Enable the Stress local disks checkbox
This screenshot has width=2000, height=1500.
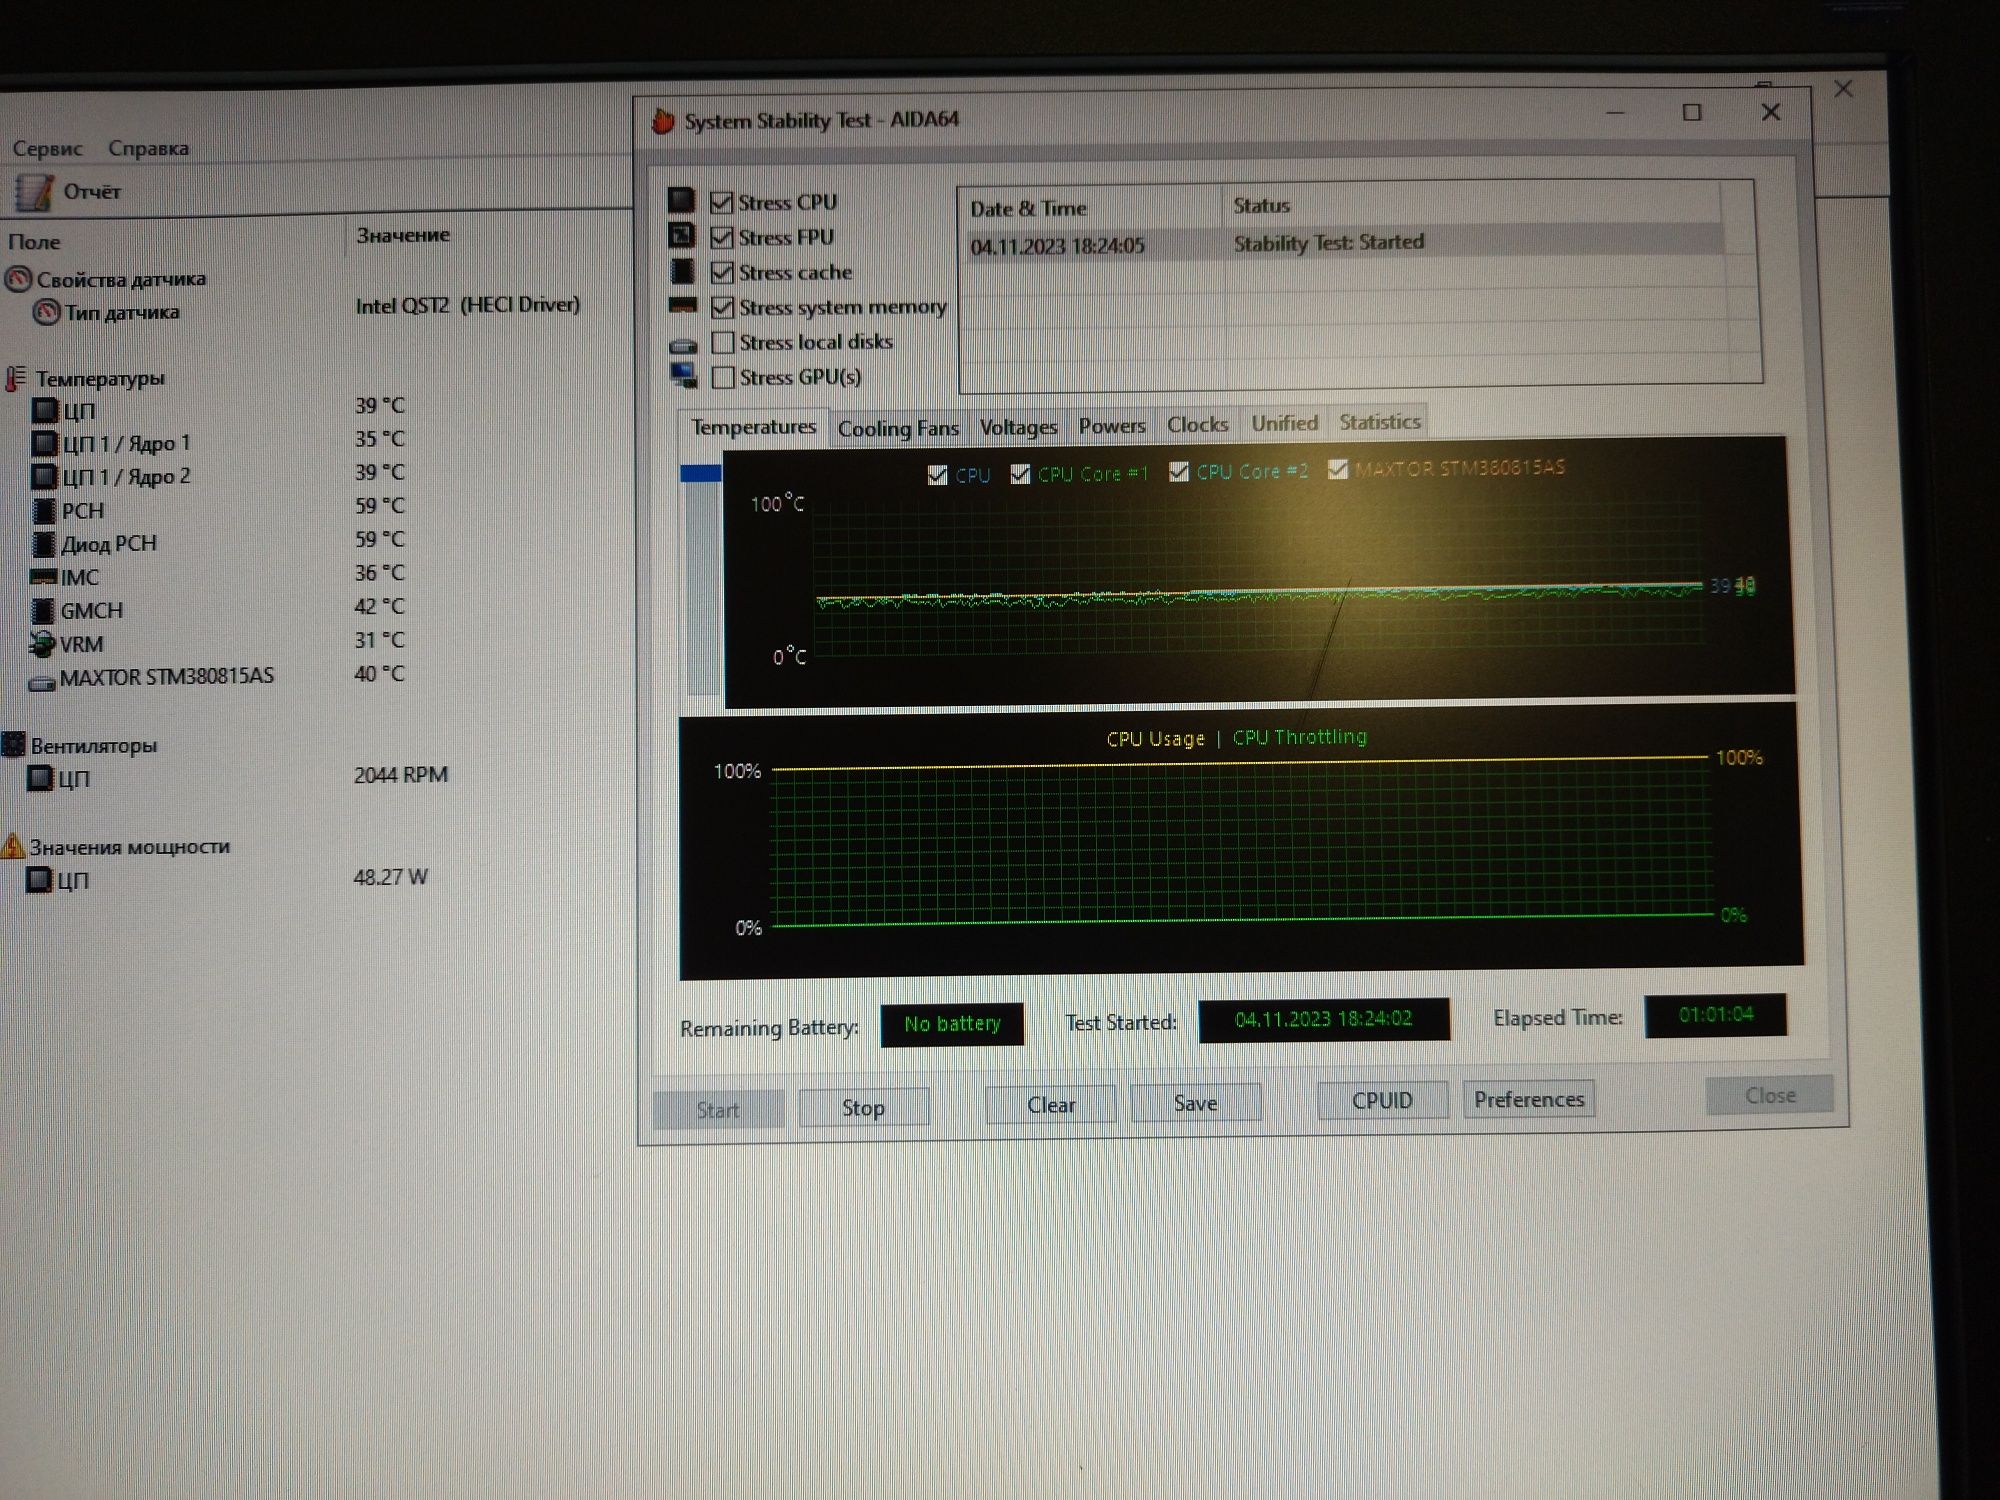tap(722, 342)
